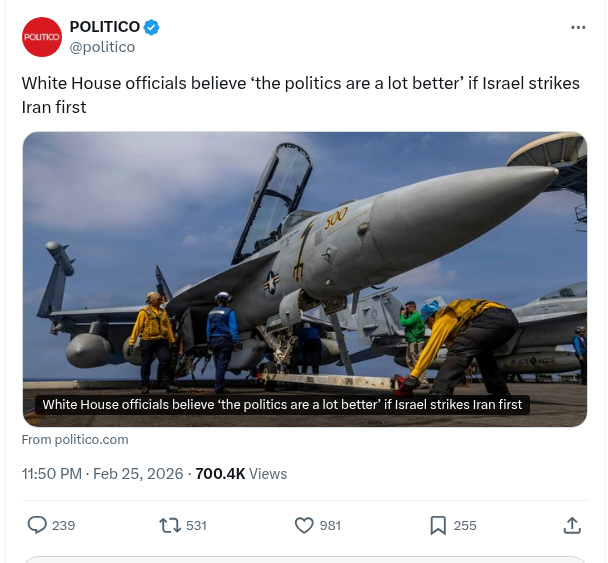Click the share upload icon
This screenshot has width=608, height=563.
pyautogui.click(x=572, y=525)
